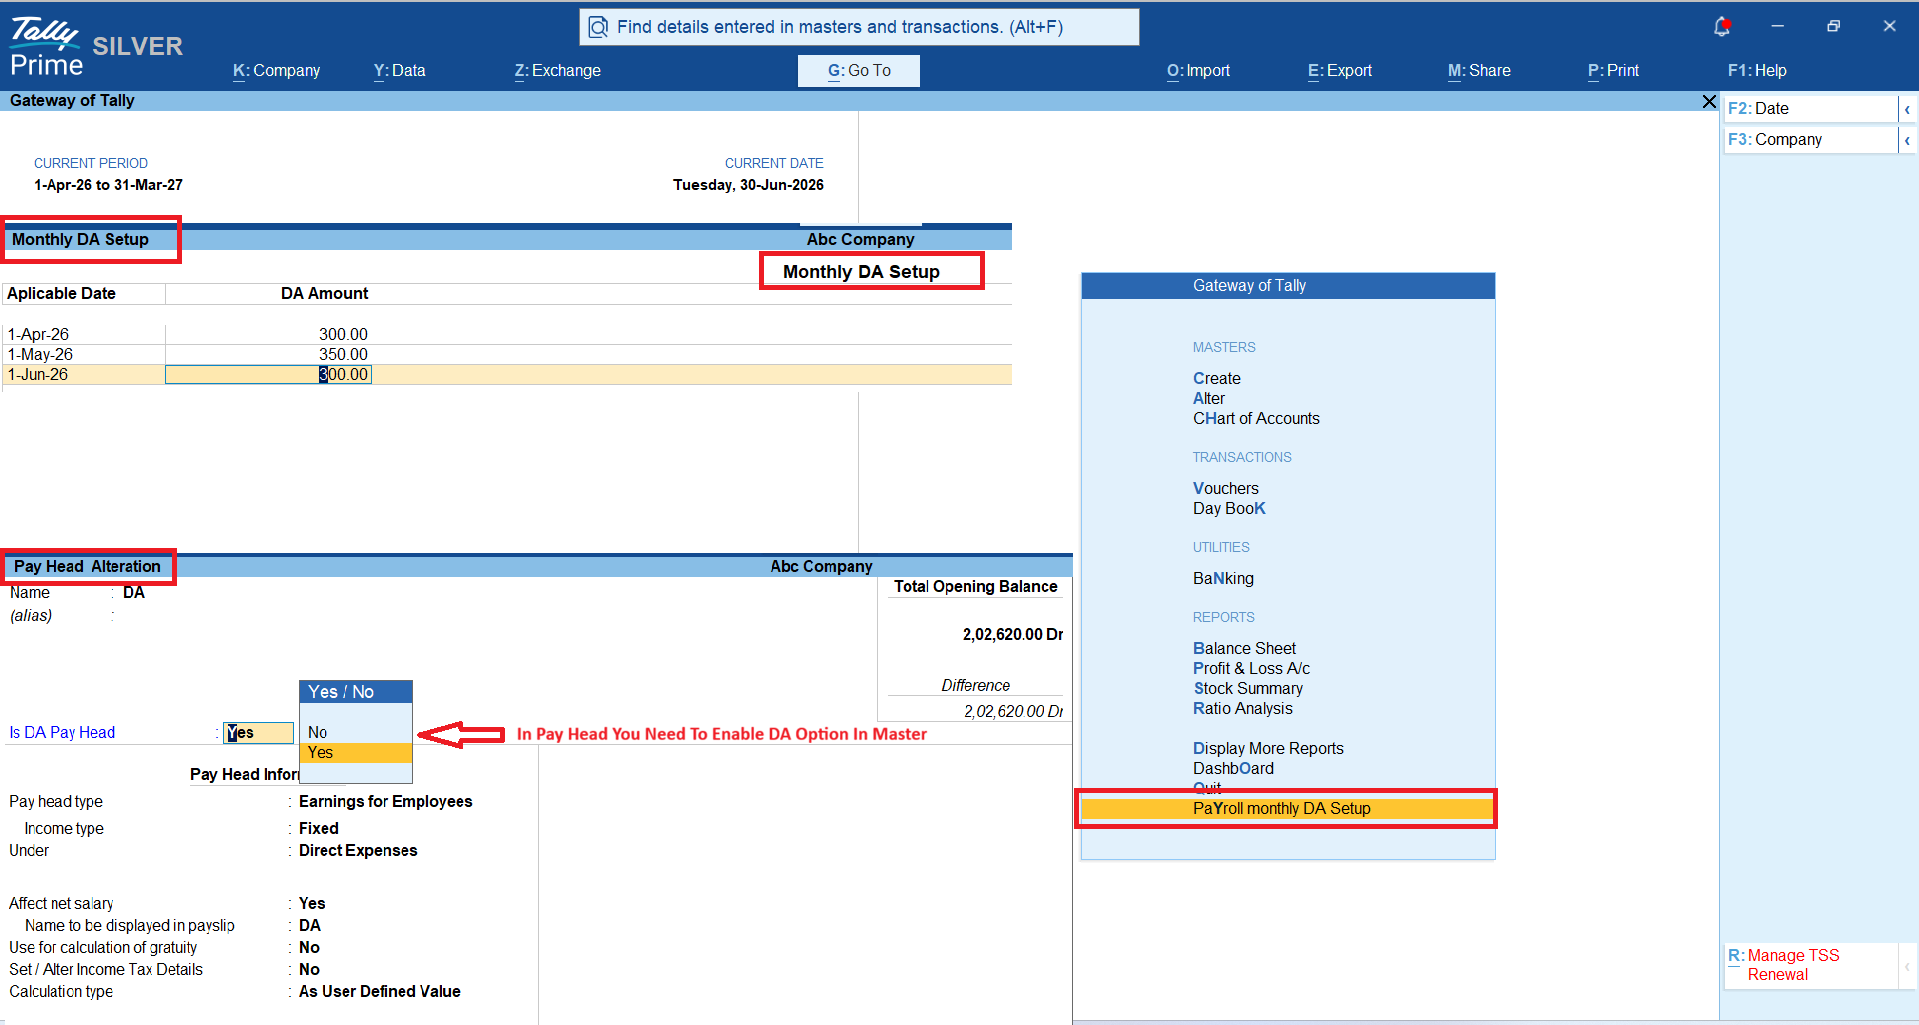1919x1025 pixels.
Task: Click the F3: Company button
Action: 1810,140
